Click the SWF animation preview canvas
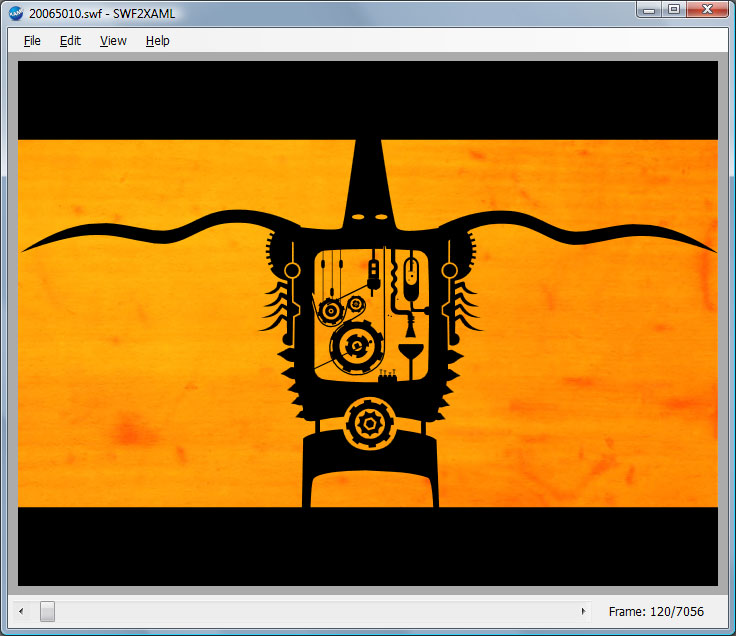The image size is (736, 636). click(368, 323)
